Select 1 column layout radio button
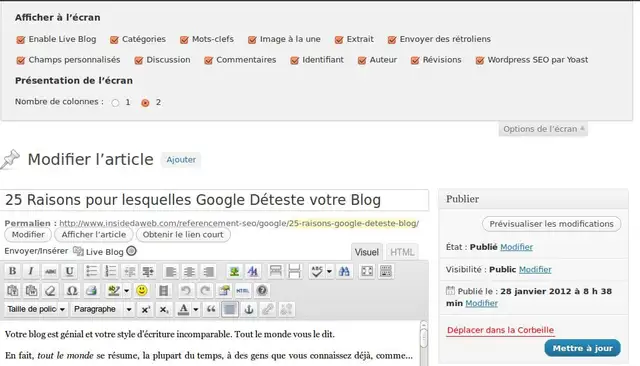The height and width of the screenshot is (366, 640). tap(116, 103)
